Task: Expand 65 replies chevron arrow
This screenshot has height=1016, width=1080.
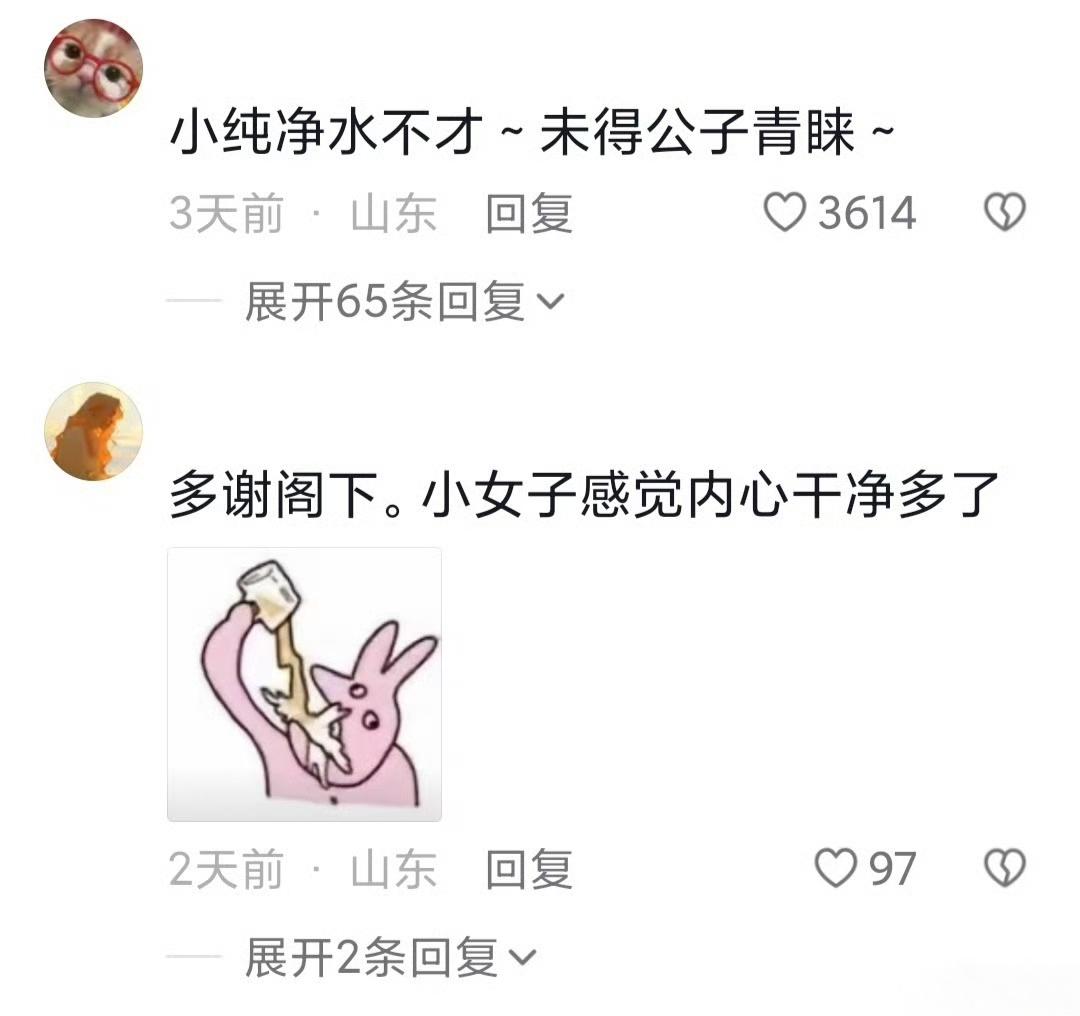Action: click(x=550, y=302)
